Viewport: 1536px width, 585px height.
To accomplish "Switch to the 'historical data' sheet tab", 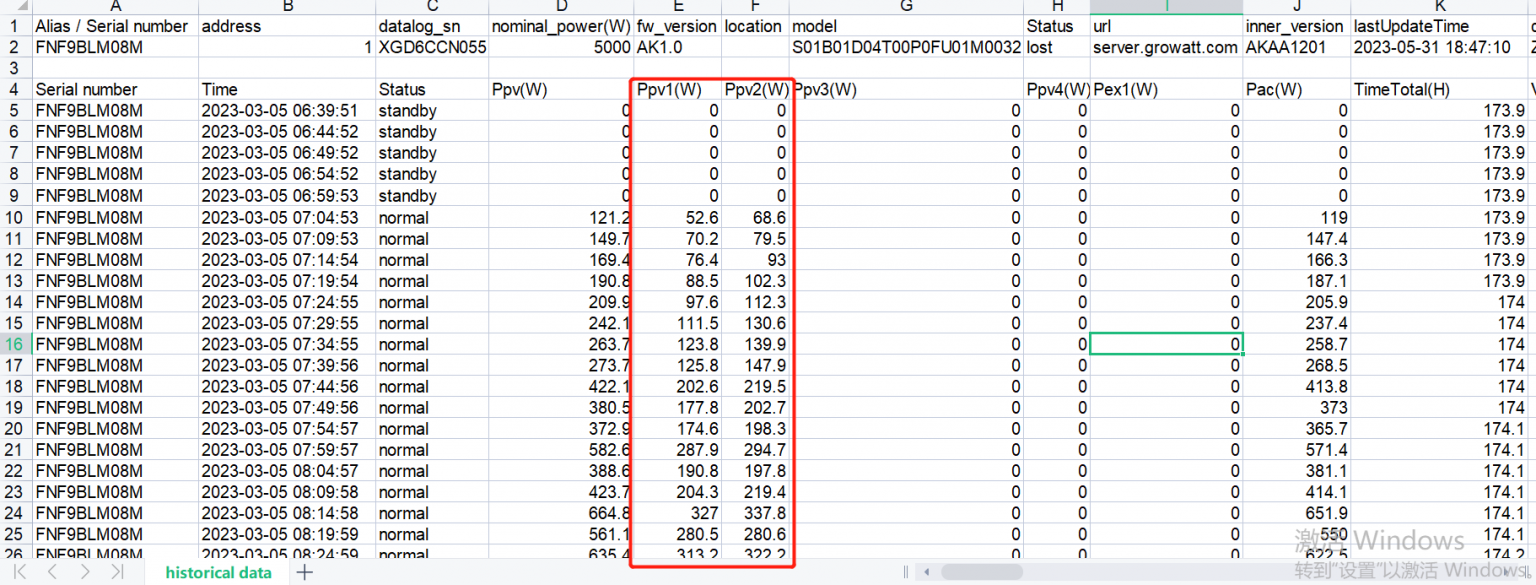I will pyautogui.click(x=218, y=572).
